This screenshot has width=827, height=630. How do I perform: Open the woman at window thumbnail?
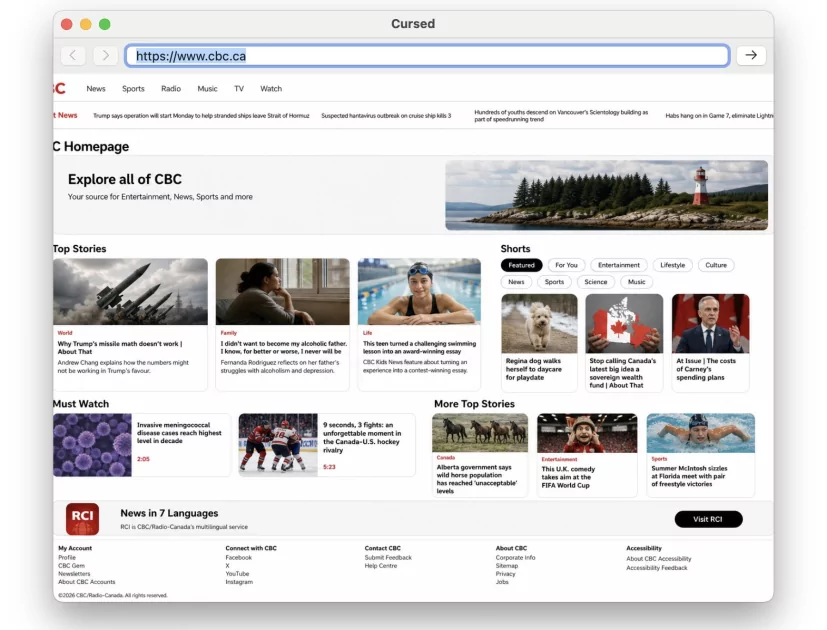tap(283, 291)
